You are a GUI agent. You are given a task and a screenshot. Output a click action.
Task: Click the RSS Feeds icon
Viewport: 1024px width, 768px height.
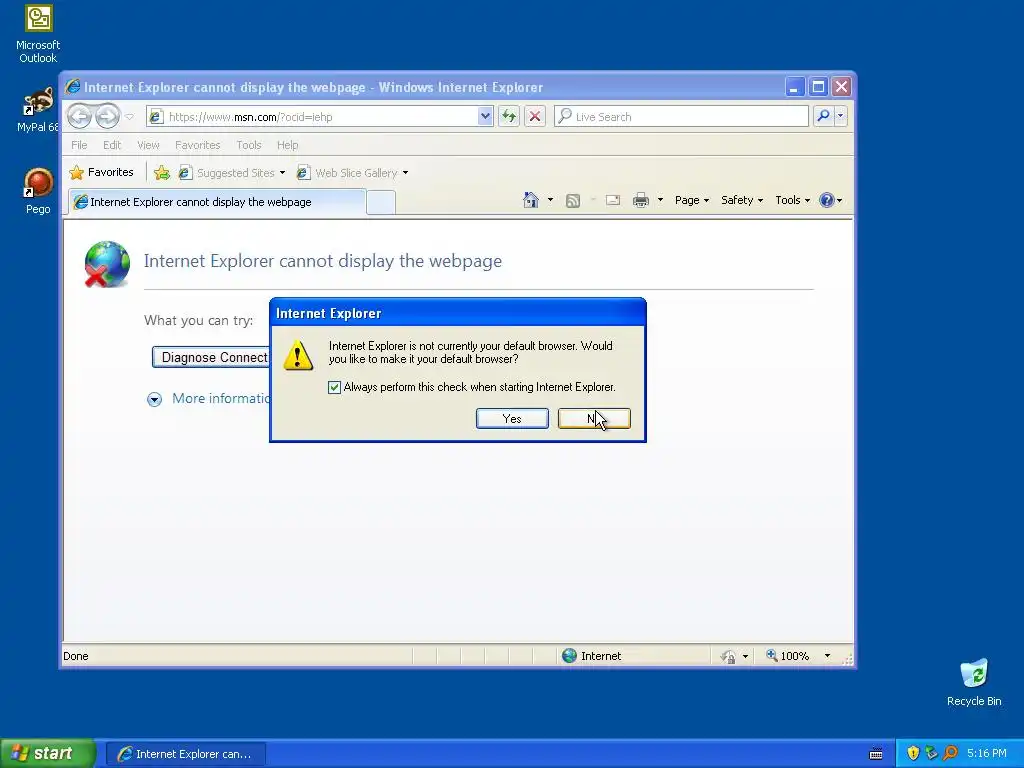(x=573, y=200)
